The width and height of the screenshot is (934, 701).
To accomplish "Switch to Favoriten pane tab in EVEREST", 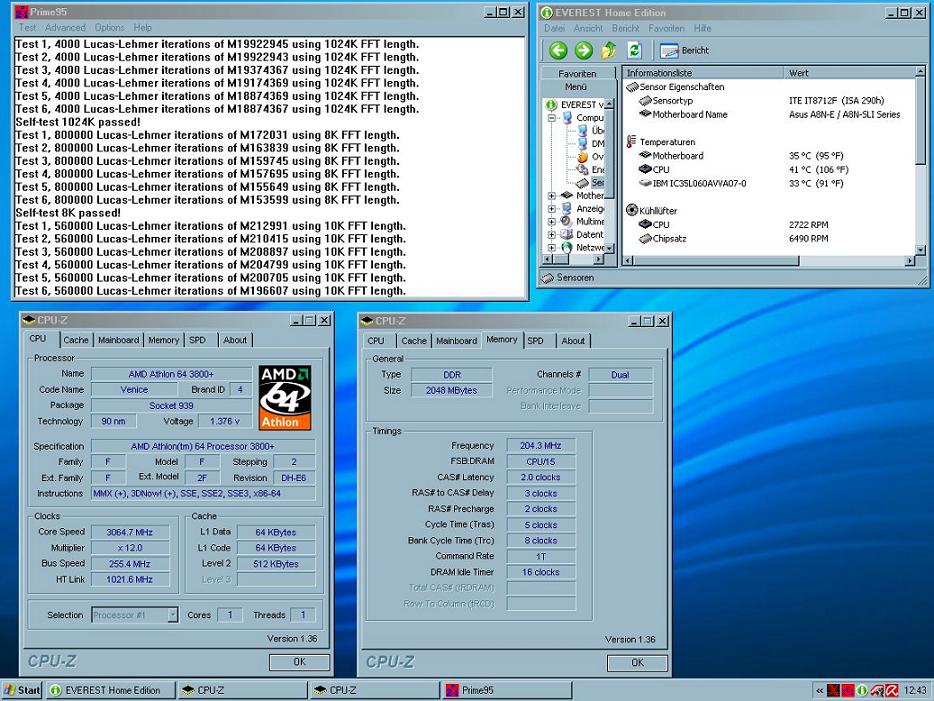I will [x=577, y=73].
